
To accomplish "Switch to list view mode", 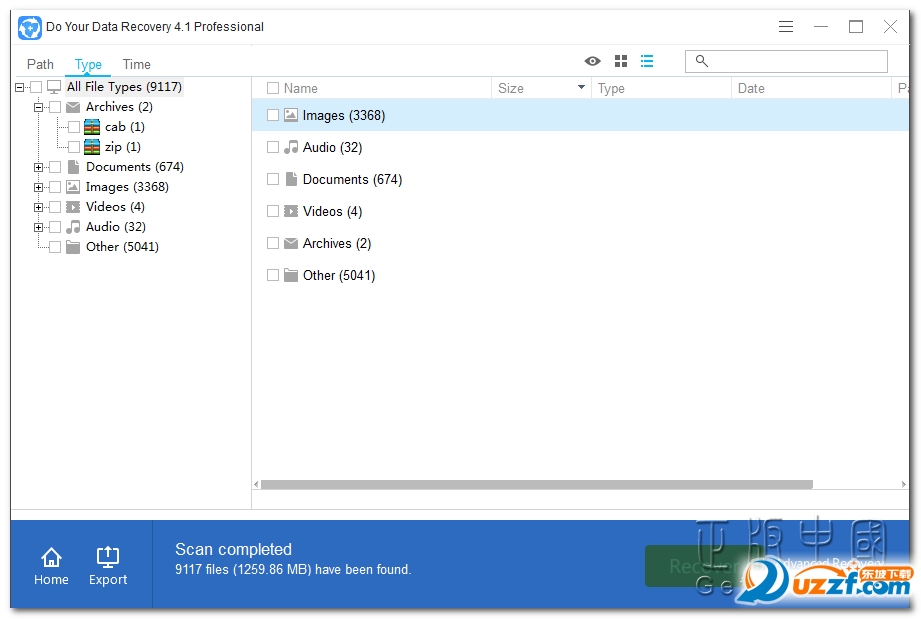I will [x=647, y=60].
